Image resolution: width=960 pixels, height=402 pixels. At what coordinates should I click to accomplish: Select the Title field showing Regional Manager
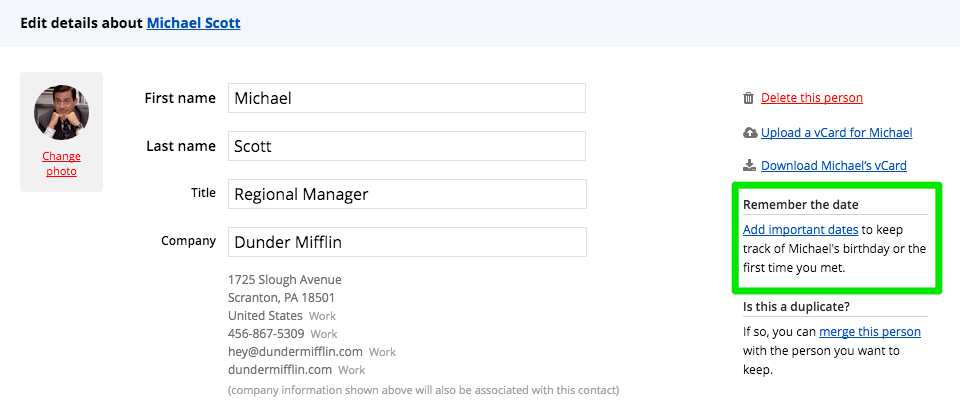(x=406, y=194)
